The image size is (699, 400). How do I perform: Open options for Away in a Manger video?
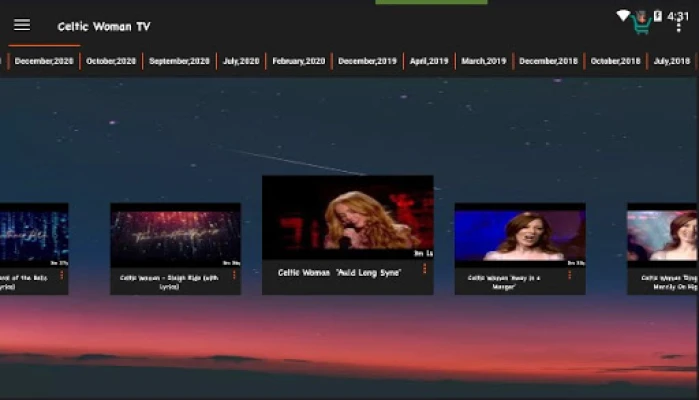(x=570, y=275)
